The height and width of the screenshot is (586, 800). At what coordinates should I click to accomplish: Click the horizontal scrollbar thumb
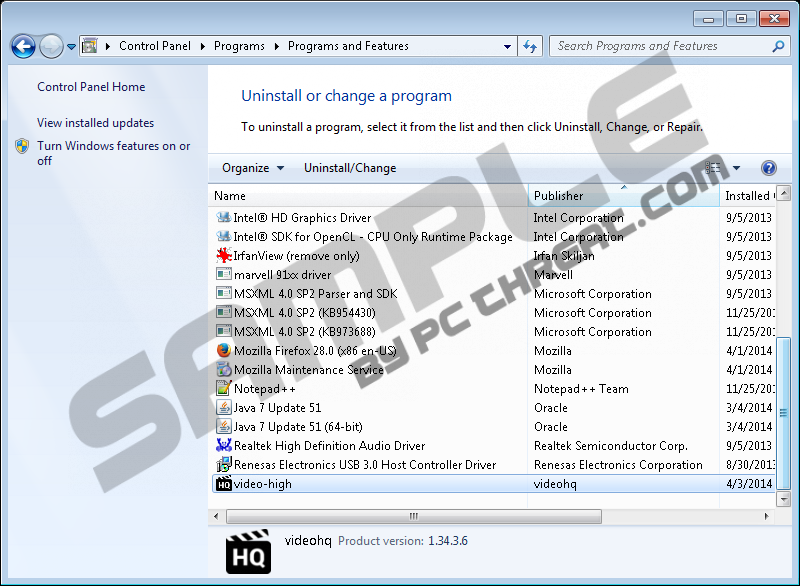413,517
